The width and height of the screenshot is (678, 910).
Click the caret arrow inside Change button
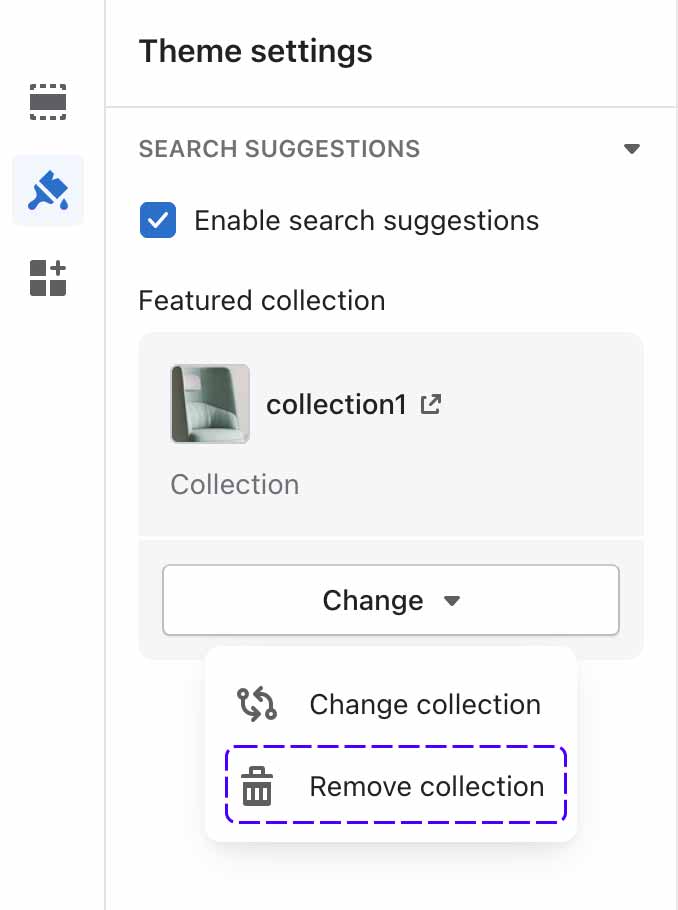click(452, 601)
